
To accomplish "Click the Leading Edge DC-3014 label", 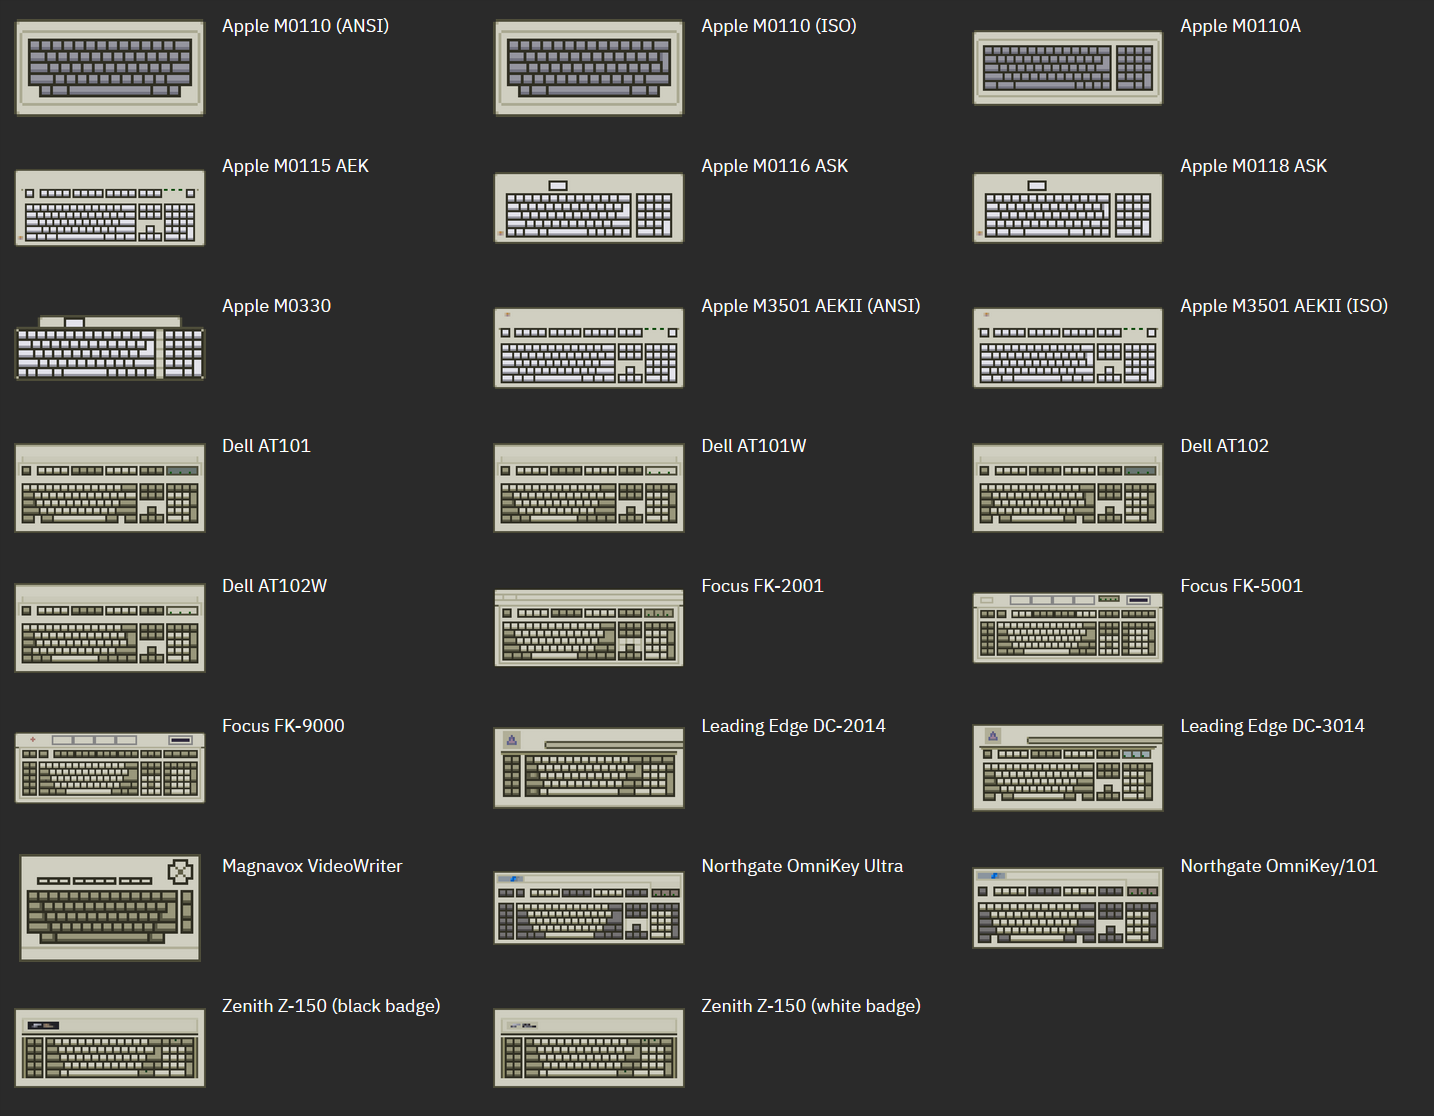I will click(1272, 726).
